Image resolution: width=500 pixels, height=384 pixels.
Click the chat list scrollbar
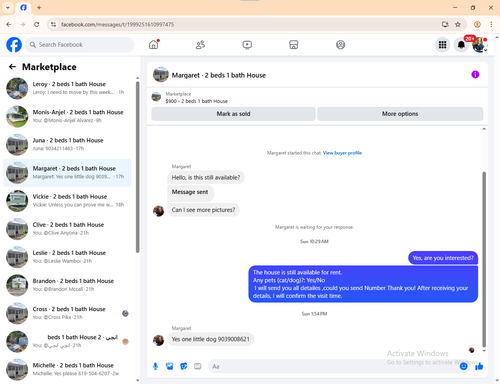137,167
